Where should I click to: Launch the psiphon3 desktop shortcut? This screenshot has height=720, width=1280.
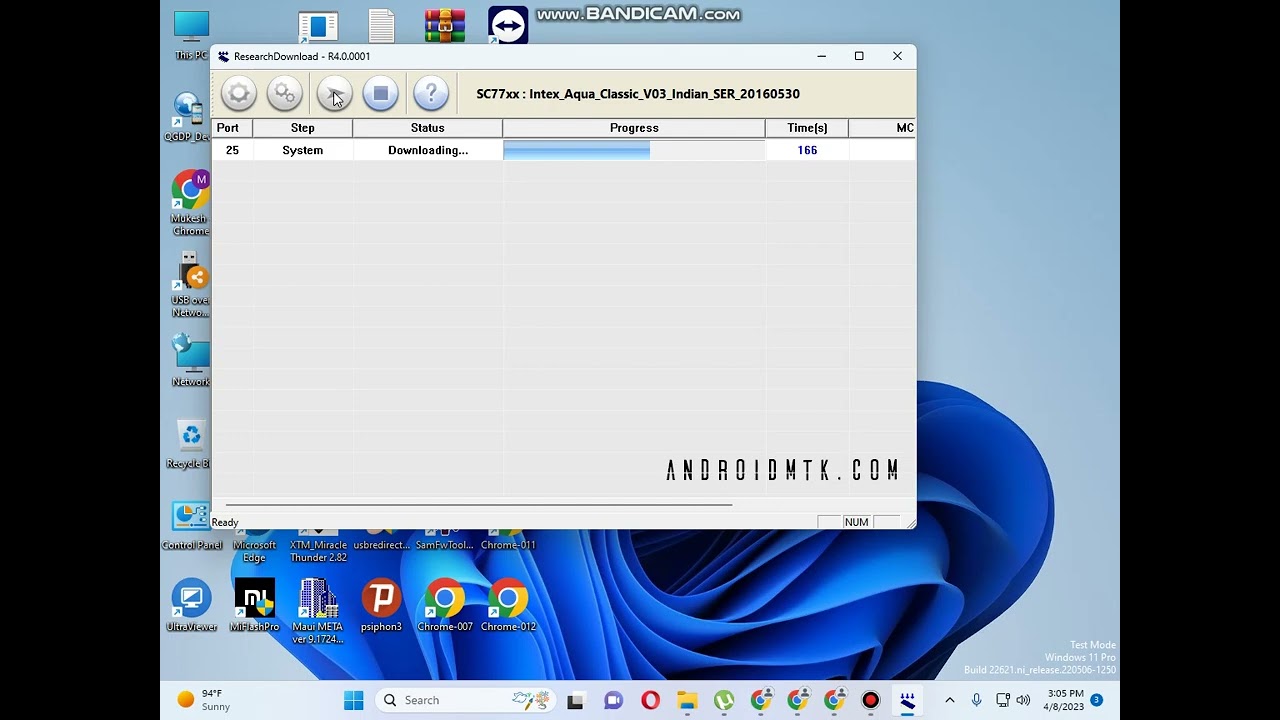[381, 605]
